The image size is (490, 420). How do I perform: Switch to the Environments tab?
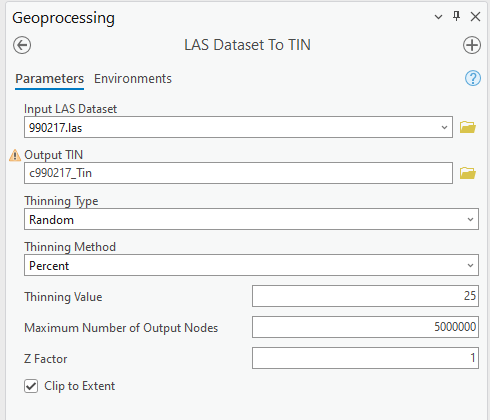click(x=133, y=79)
